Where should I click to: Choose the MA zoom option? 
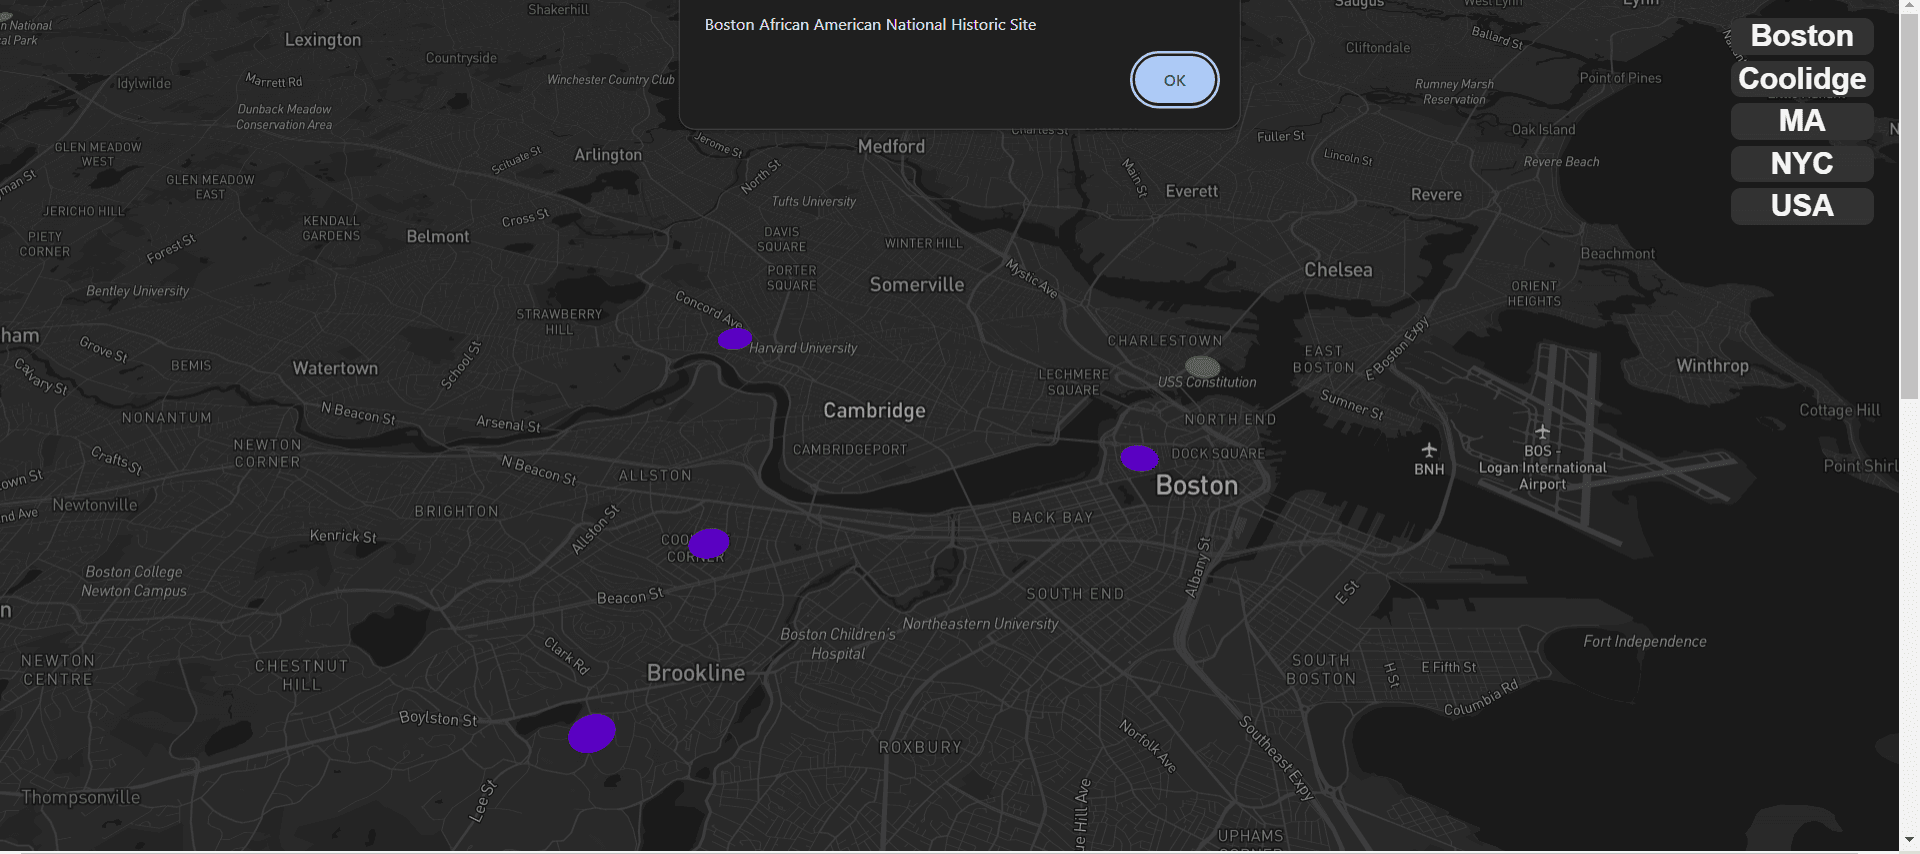[1801, 121]
